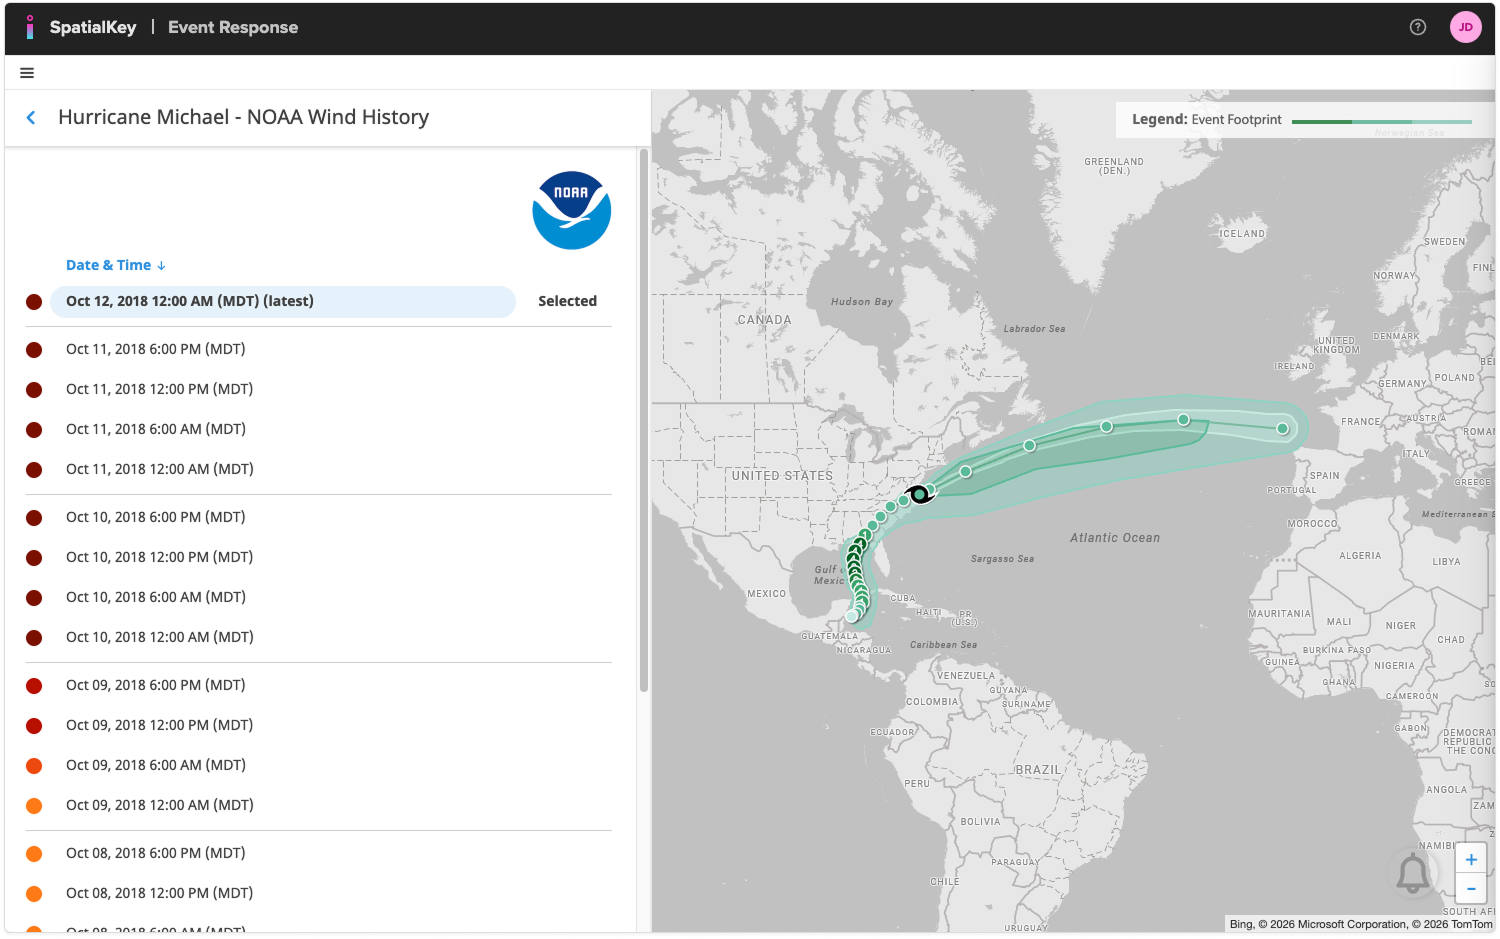Click the Event Footprint legend color bar
This screenshot has height=939, width=1500.
coord(1381,121)
